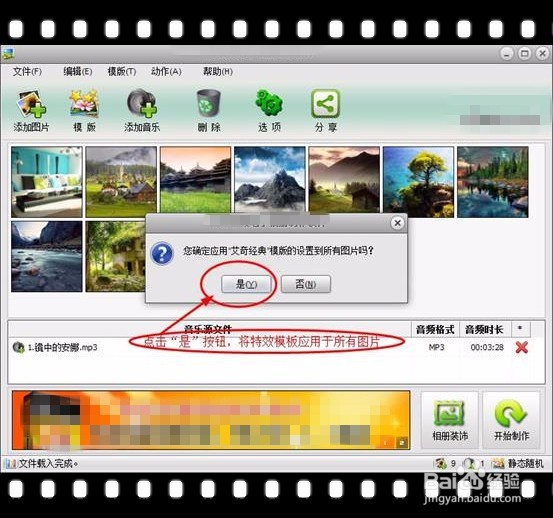Click the 音频格式 column header
This screenshot has height=518, width=553.
pos(435,330)
